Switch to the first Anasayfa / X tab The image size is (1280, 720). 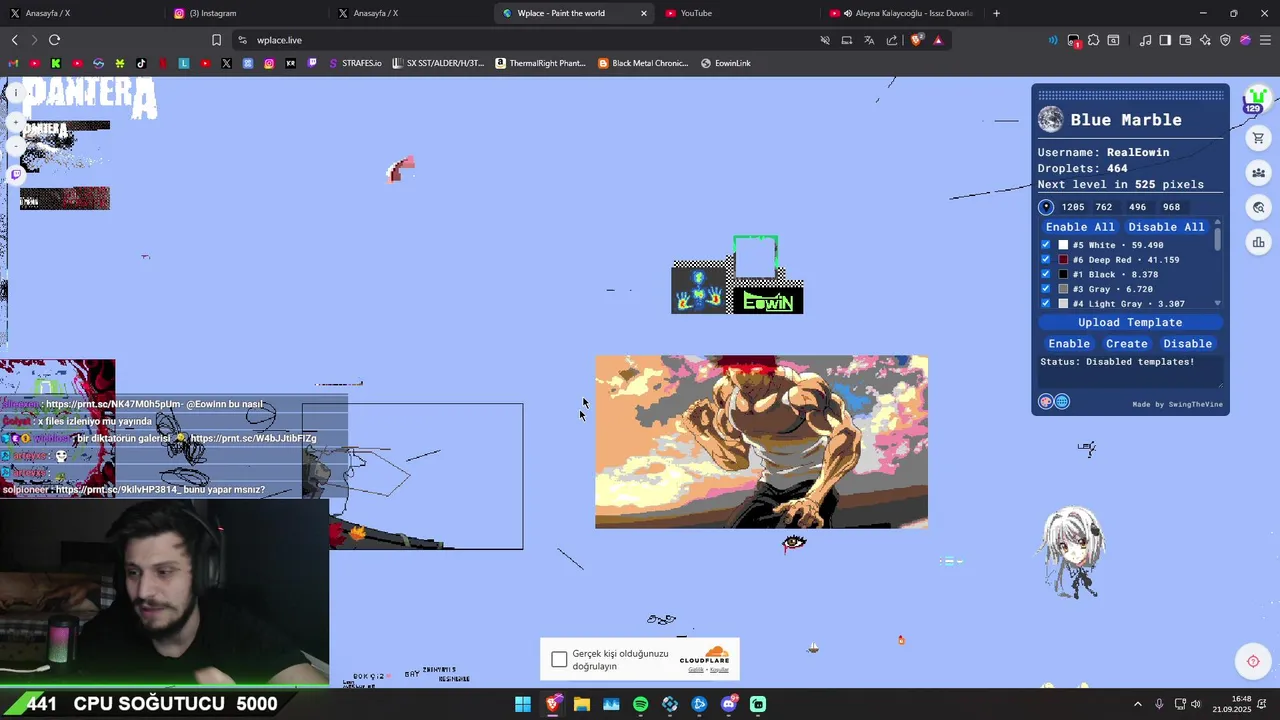click(80, 13)
